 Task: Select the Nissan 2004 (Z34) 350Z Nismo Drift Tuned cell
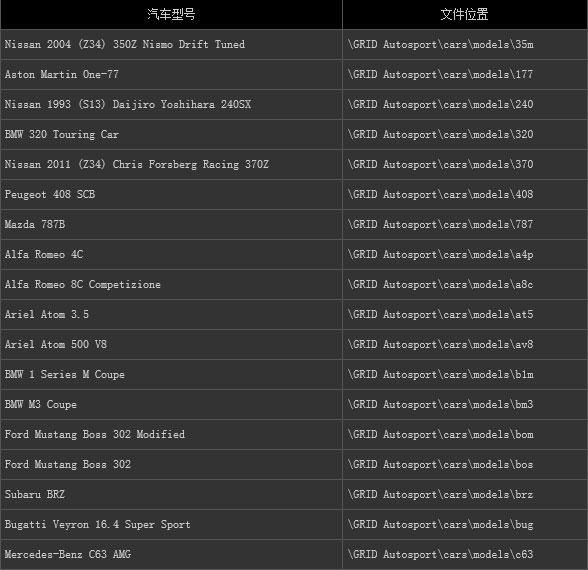coord(171,45)
